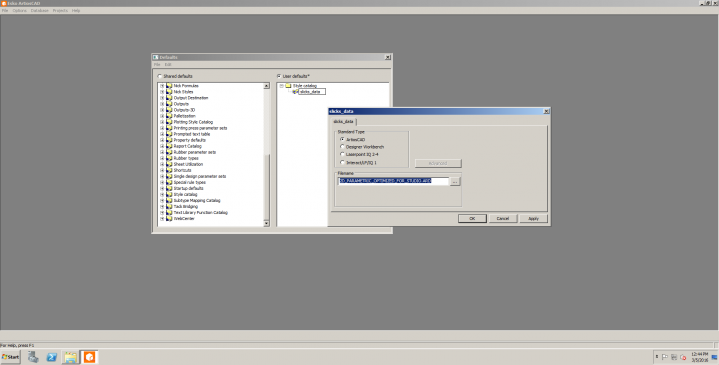Select the Shared defaults radio button

(x=160, y=76)
